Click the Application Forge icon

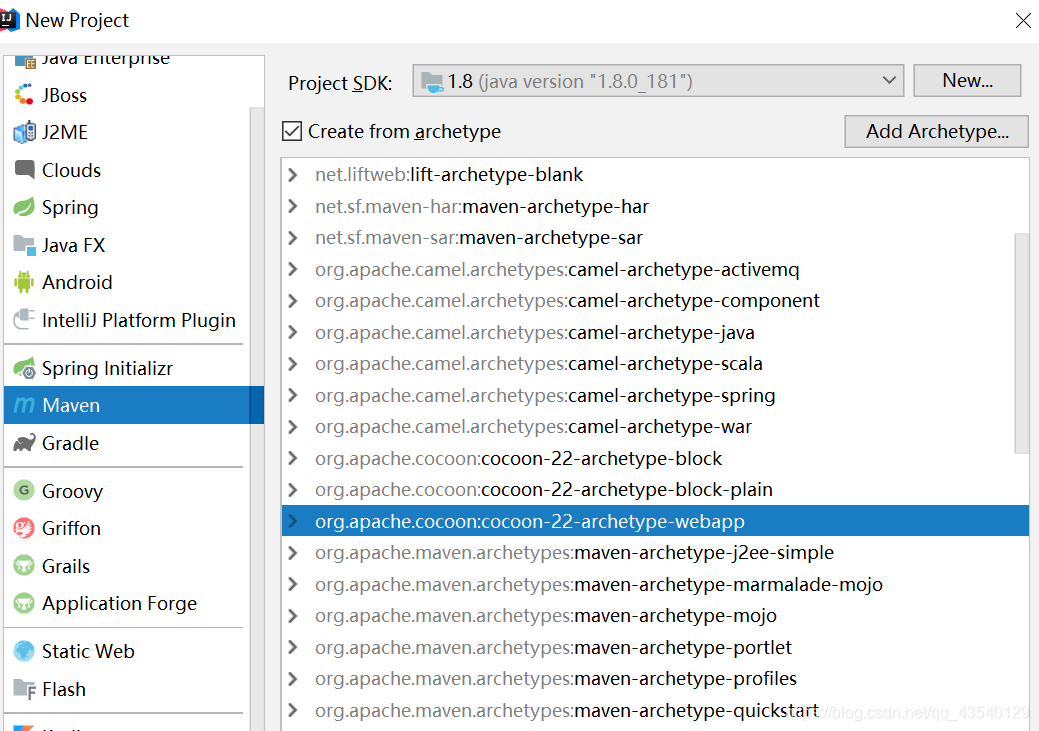point(25,603)
